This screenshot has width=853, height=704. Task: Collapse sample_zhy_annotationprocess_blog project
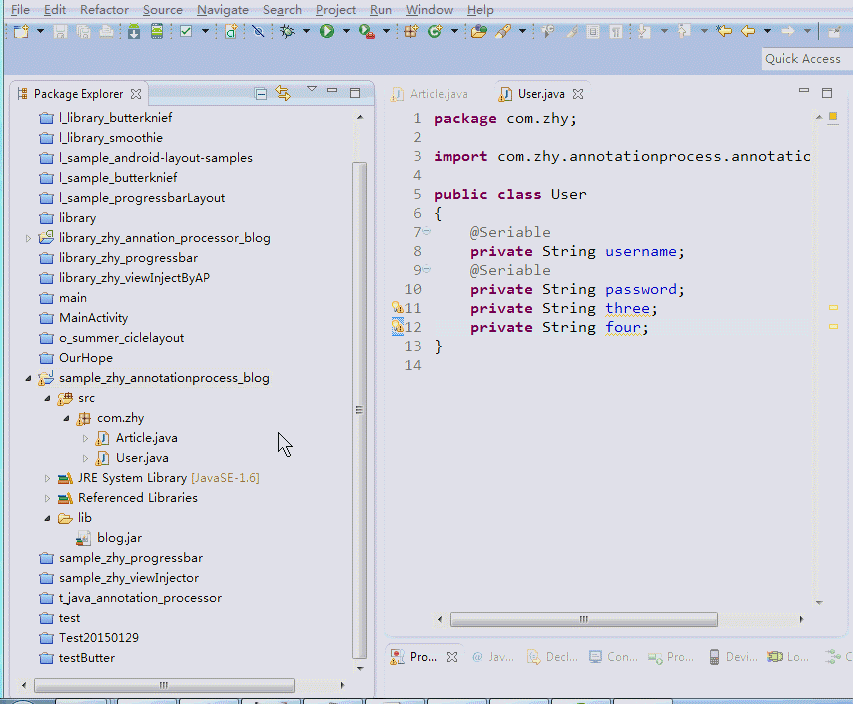point(28,378)
